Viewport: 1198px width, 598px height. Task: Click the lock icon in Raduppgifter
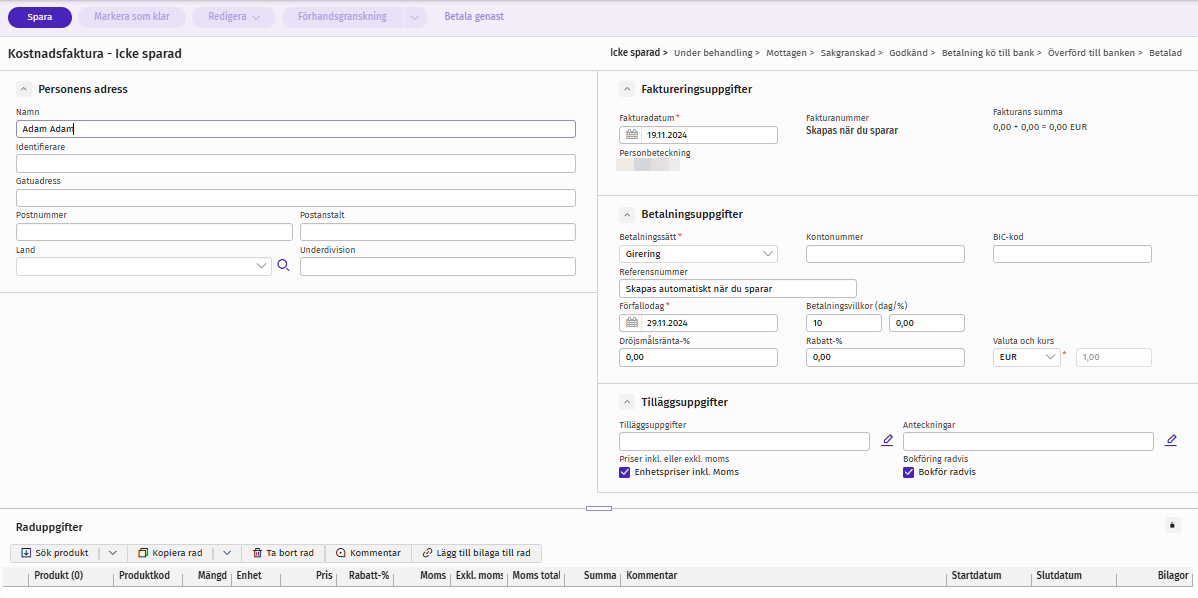pyautogui.click(x=1173, y=525)
